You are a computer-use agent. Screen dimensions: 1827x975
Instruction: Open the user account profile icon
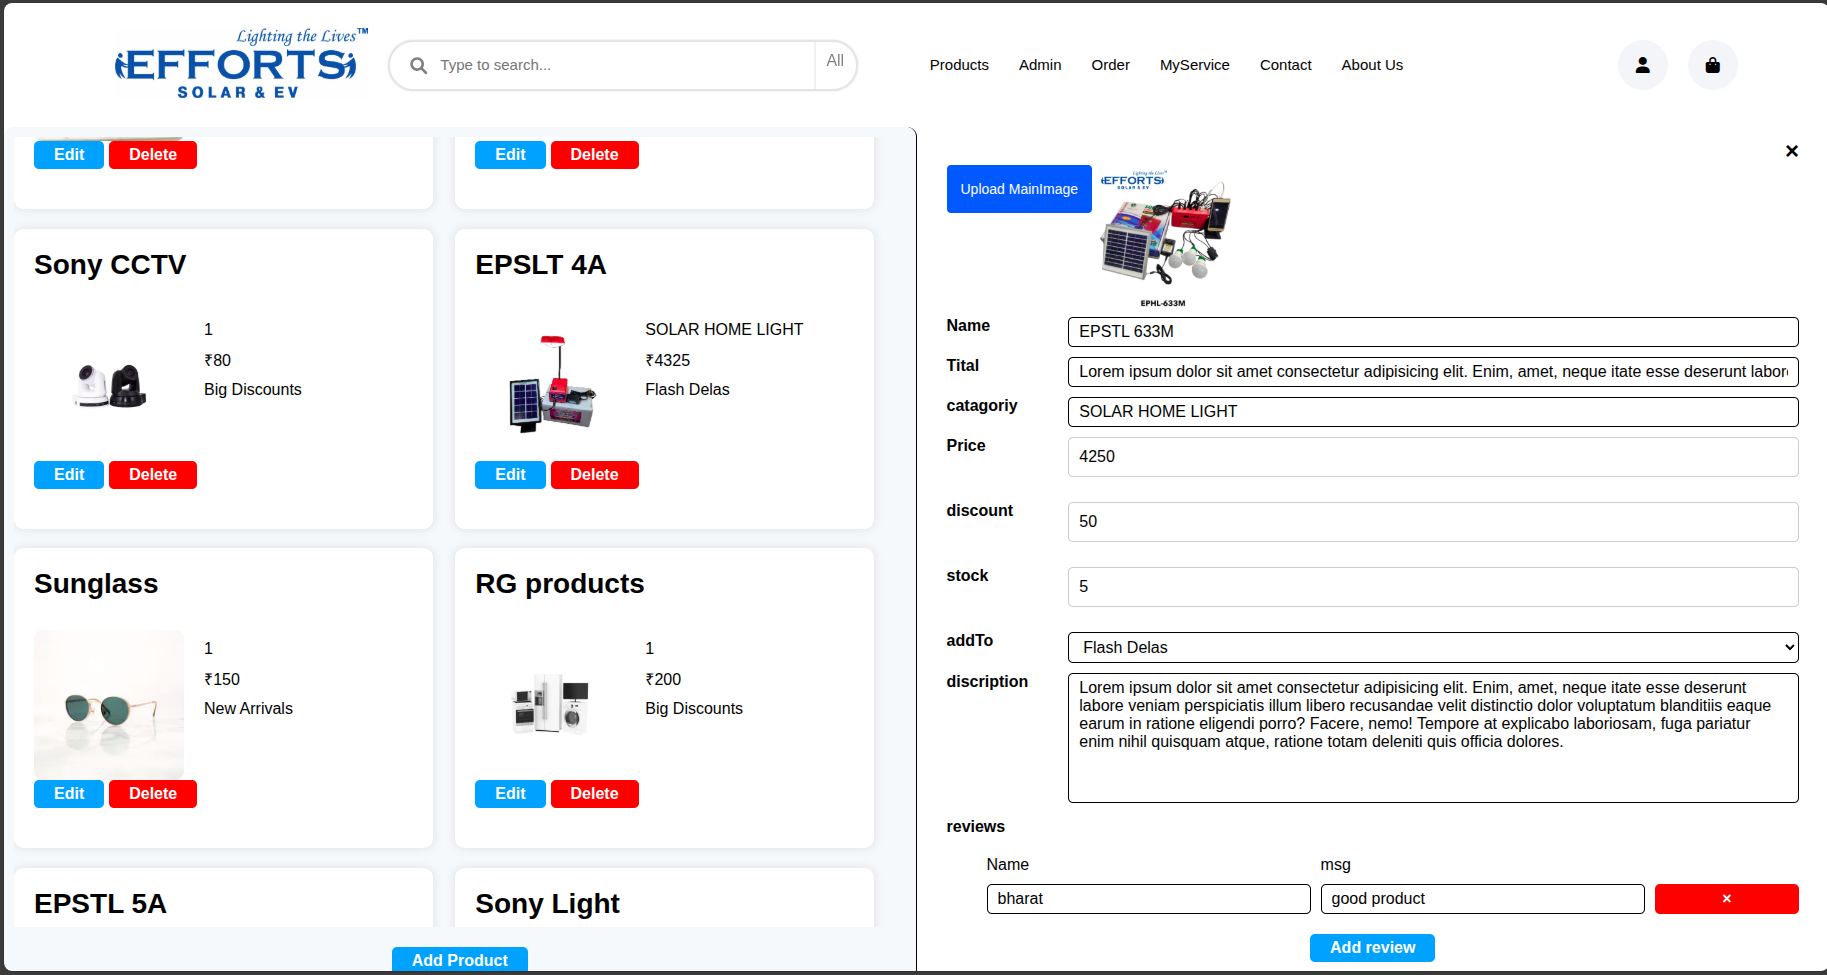coord(1642,65)
